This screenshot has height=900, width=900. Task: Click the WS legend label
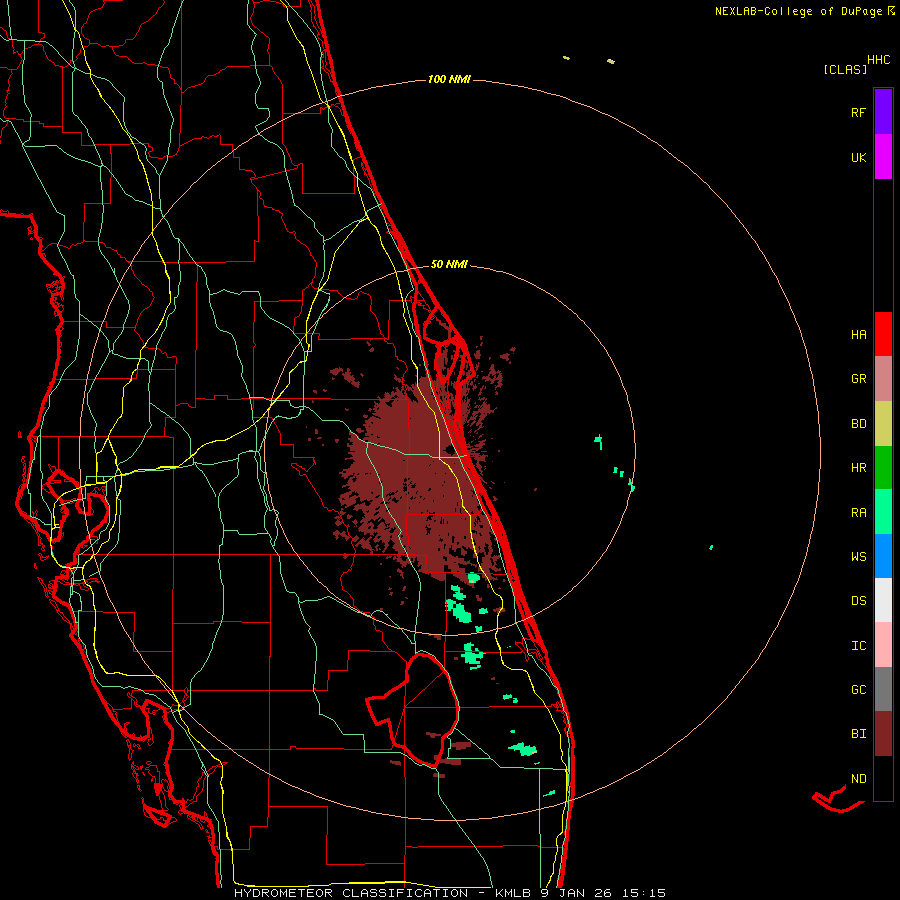pos(858,557)
